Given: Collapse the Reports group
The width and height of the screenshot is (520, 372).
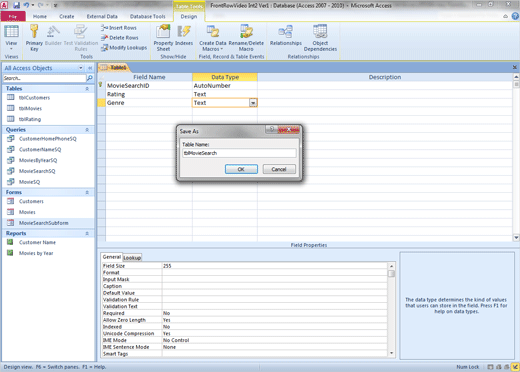Looking at the screenshot, I should [x=87, y=233].
